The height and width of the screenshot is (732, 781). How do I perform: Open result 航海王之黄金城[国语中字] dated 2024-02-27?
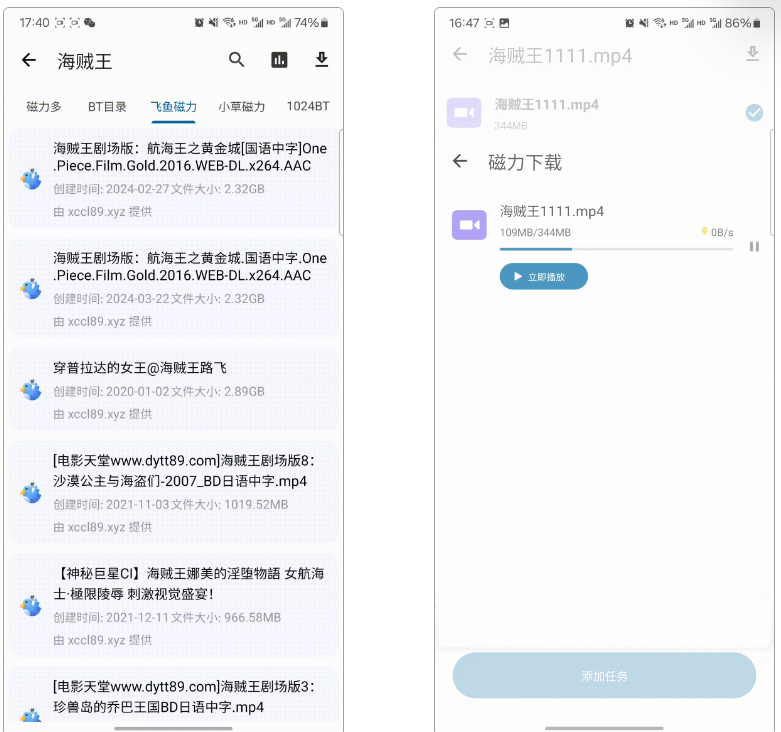[173, 179]
